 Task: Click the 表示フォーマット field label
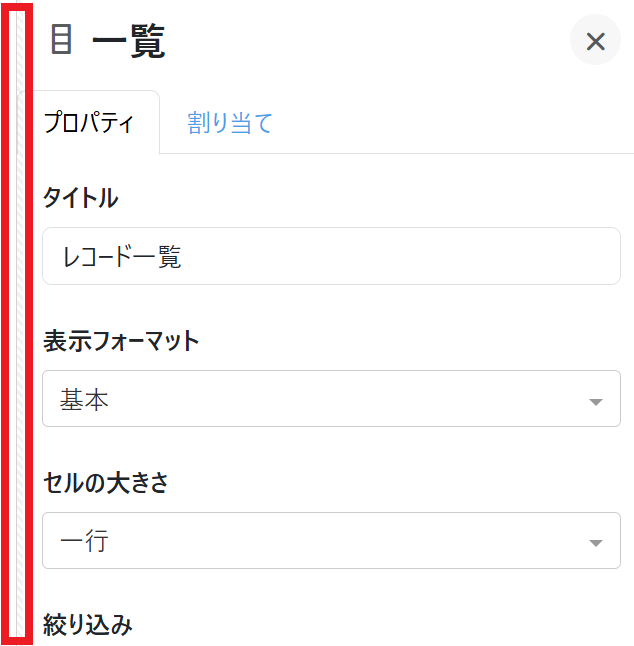point(121,341)
